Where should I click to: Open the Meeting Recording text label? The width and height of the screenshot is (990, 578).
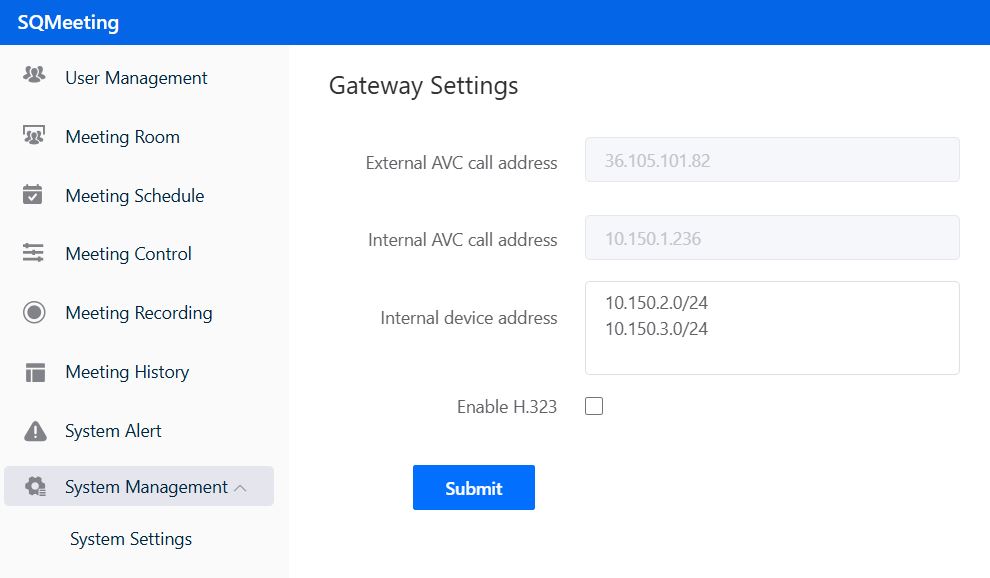point(138,313)
